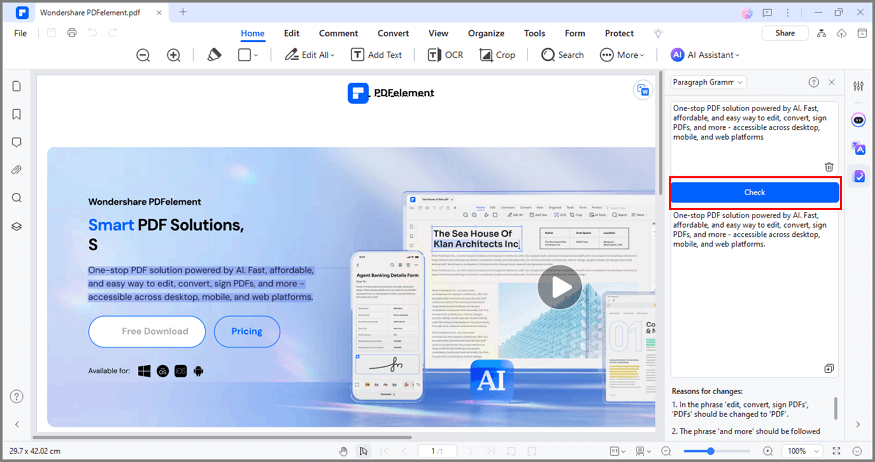Screen dimensions: 875x462
Task: Switch to the Comment tab
Action: click(x=338, y=33)
